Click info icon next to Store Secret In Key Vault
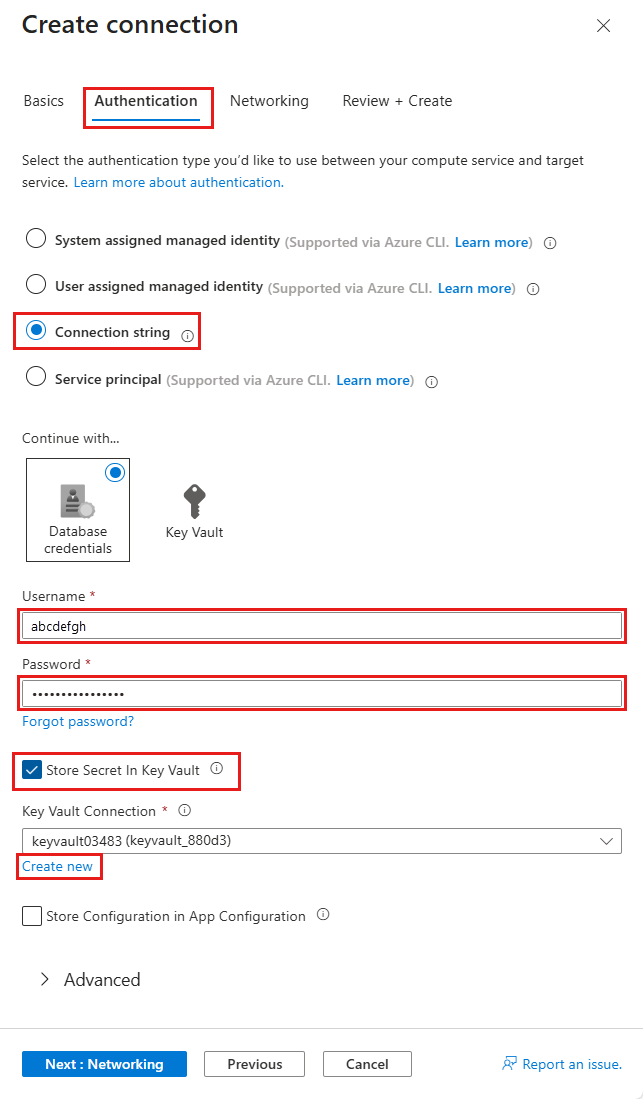 point(217,770)
